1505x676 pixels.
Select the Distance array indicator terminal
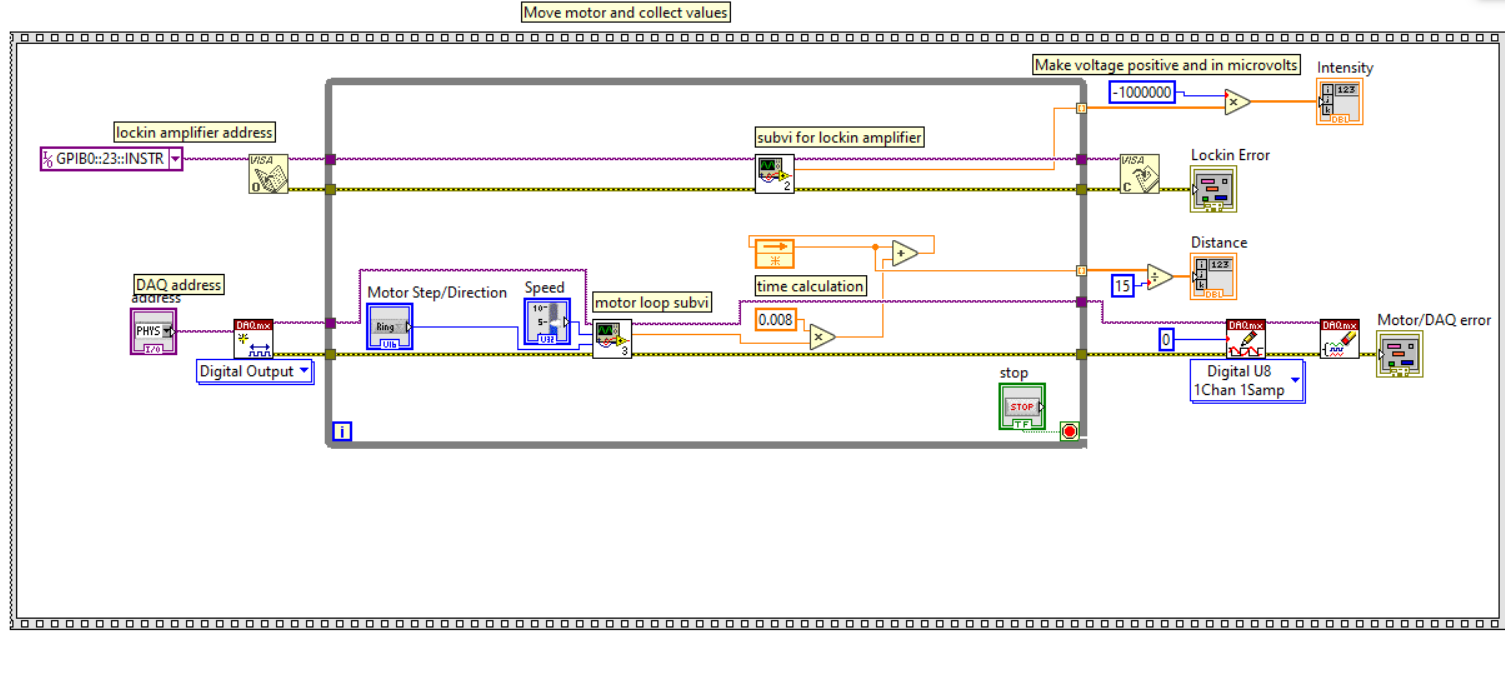point(1213,277)
